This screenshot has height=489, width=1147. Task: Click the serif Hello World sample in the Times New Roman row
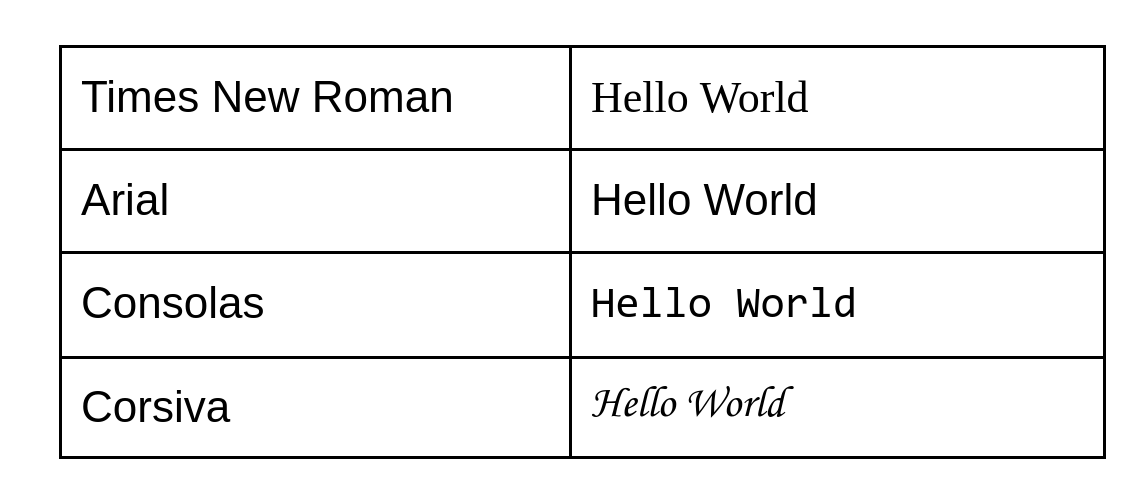(x=699, y=98)
